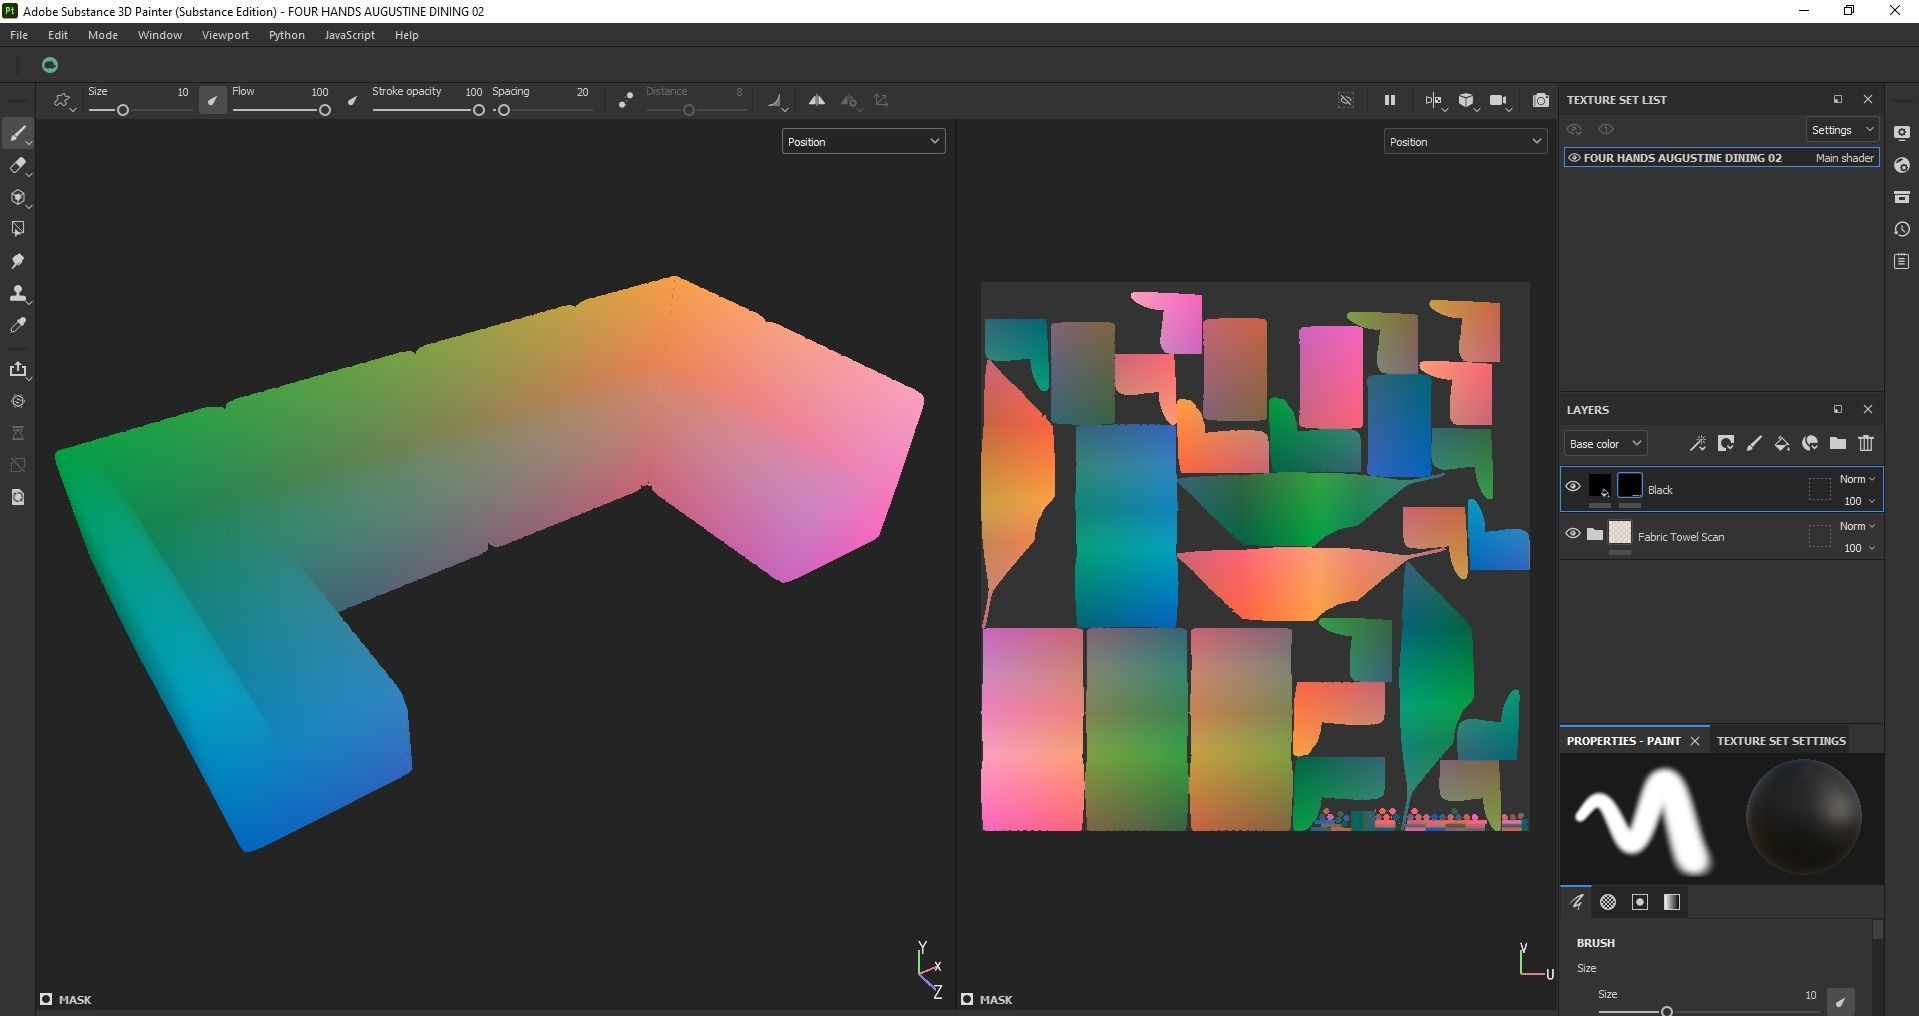Open blend mode dropdown for Black layer
Viewport: 1919px width, 1016px height.
point(1857,479)
